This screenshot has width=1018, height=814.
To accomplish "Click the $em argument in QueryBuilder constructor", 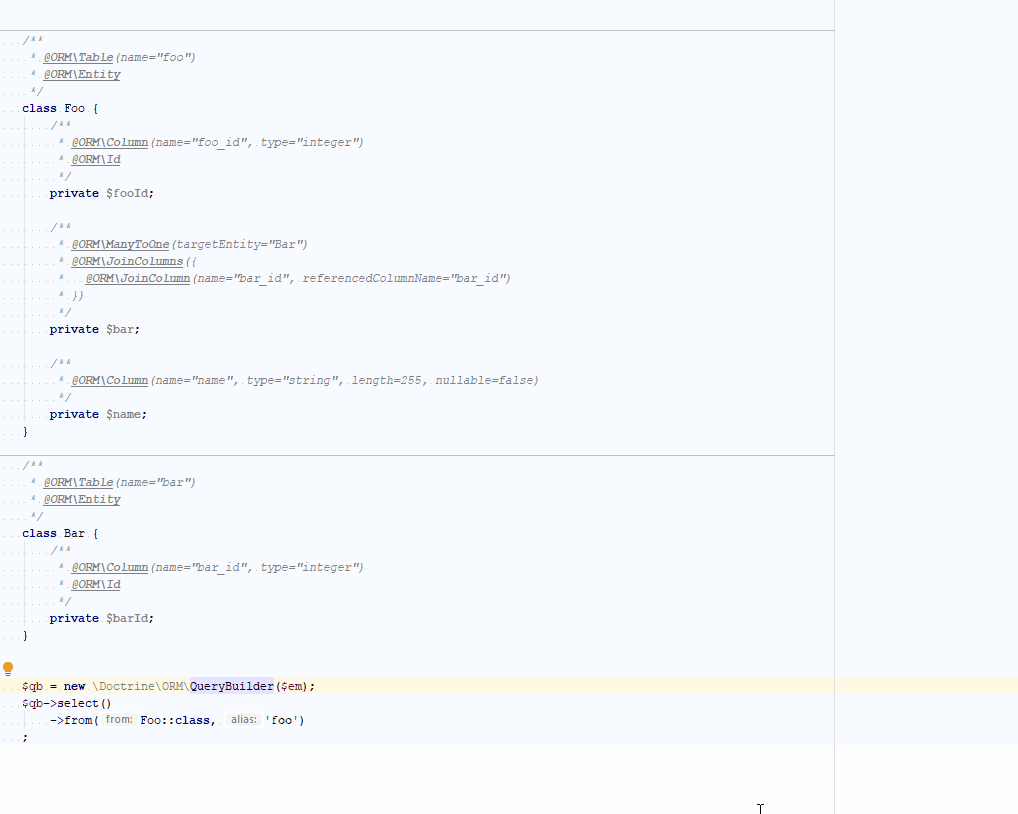I will click(292, 686).
